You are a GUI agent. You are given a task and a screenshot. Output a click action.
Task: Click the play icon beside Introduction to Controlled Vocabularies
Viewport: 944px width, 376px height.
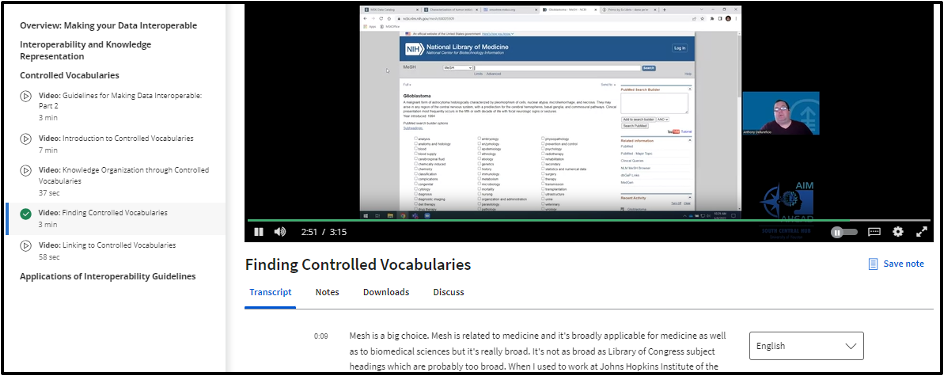click(26, 139)
